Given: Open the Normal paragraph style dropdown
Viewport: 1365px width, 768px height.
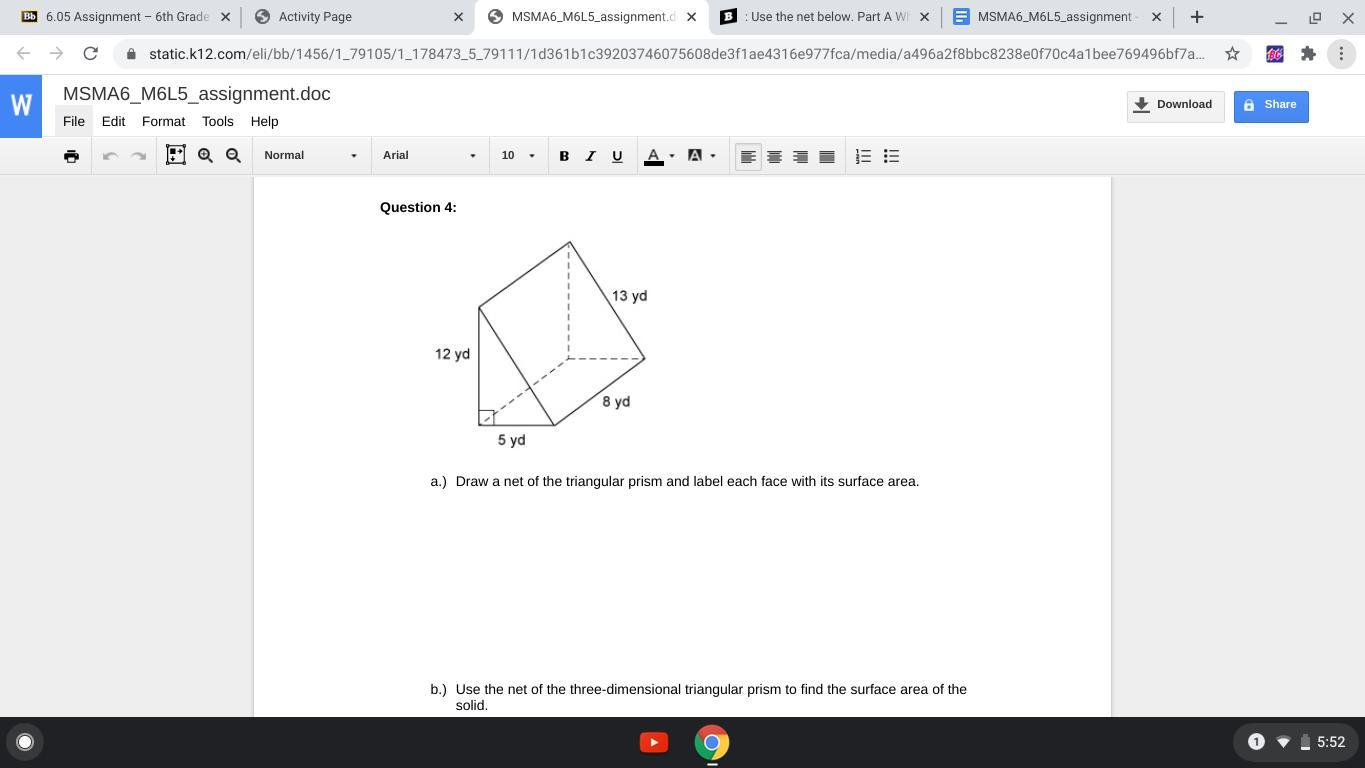Looking at the screenshot, I should [310, 155].
